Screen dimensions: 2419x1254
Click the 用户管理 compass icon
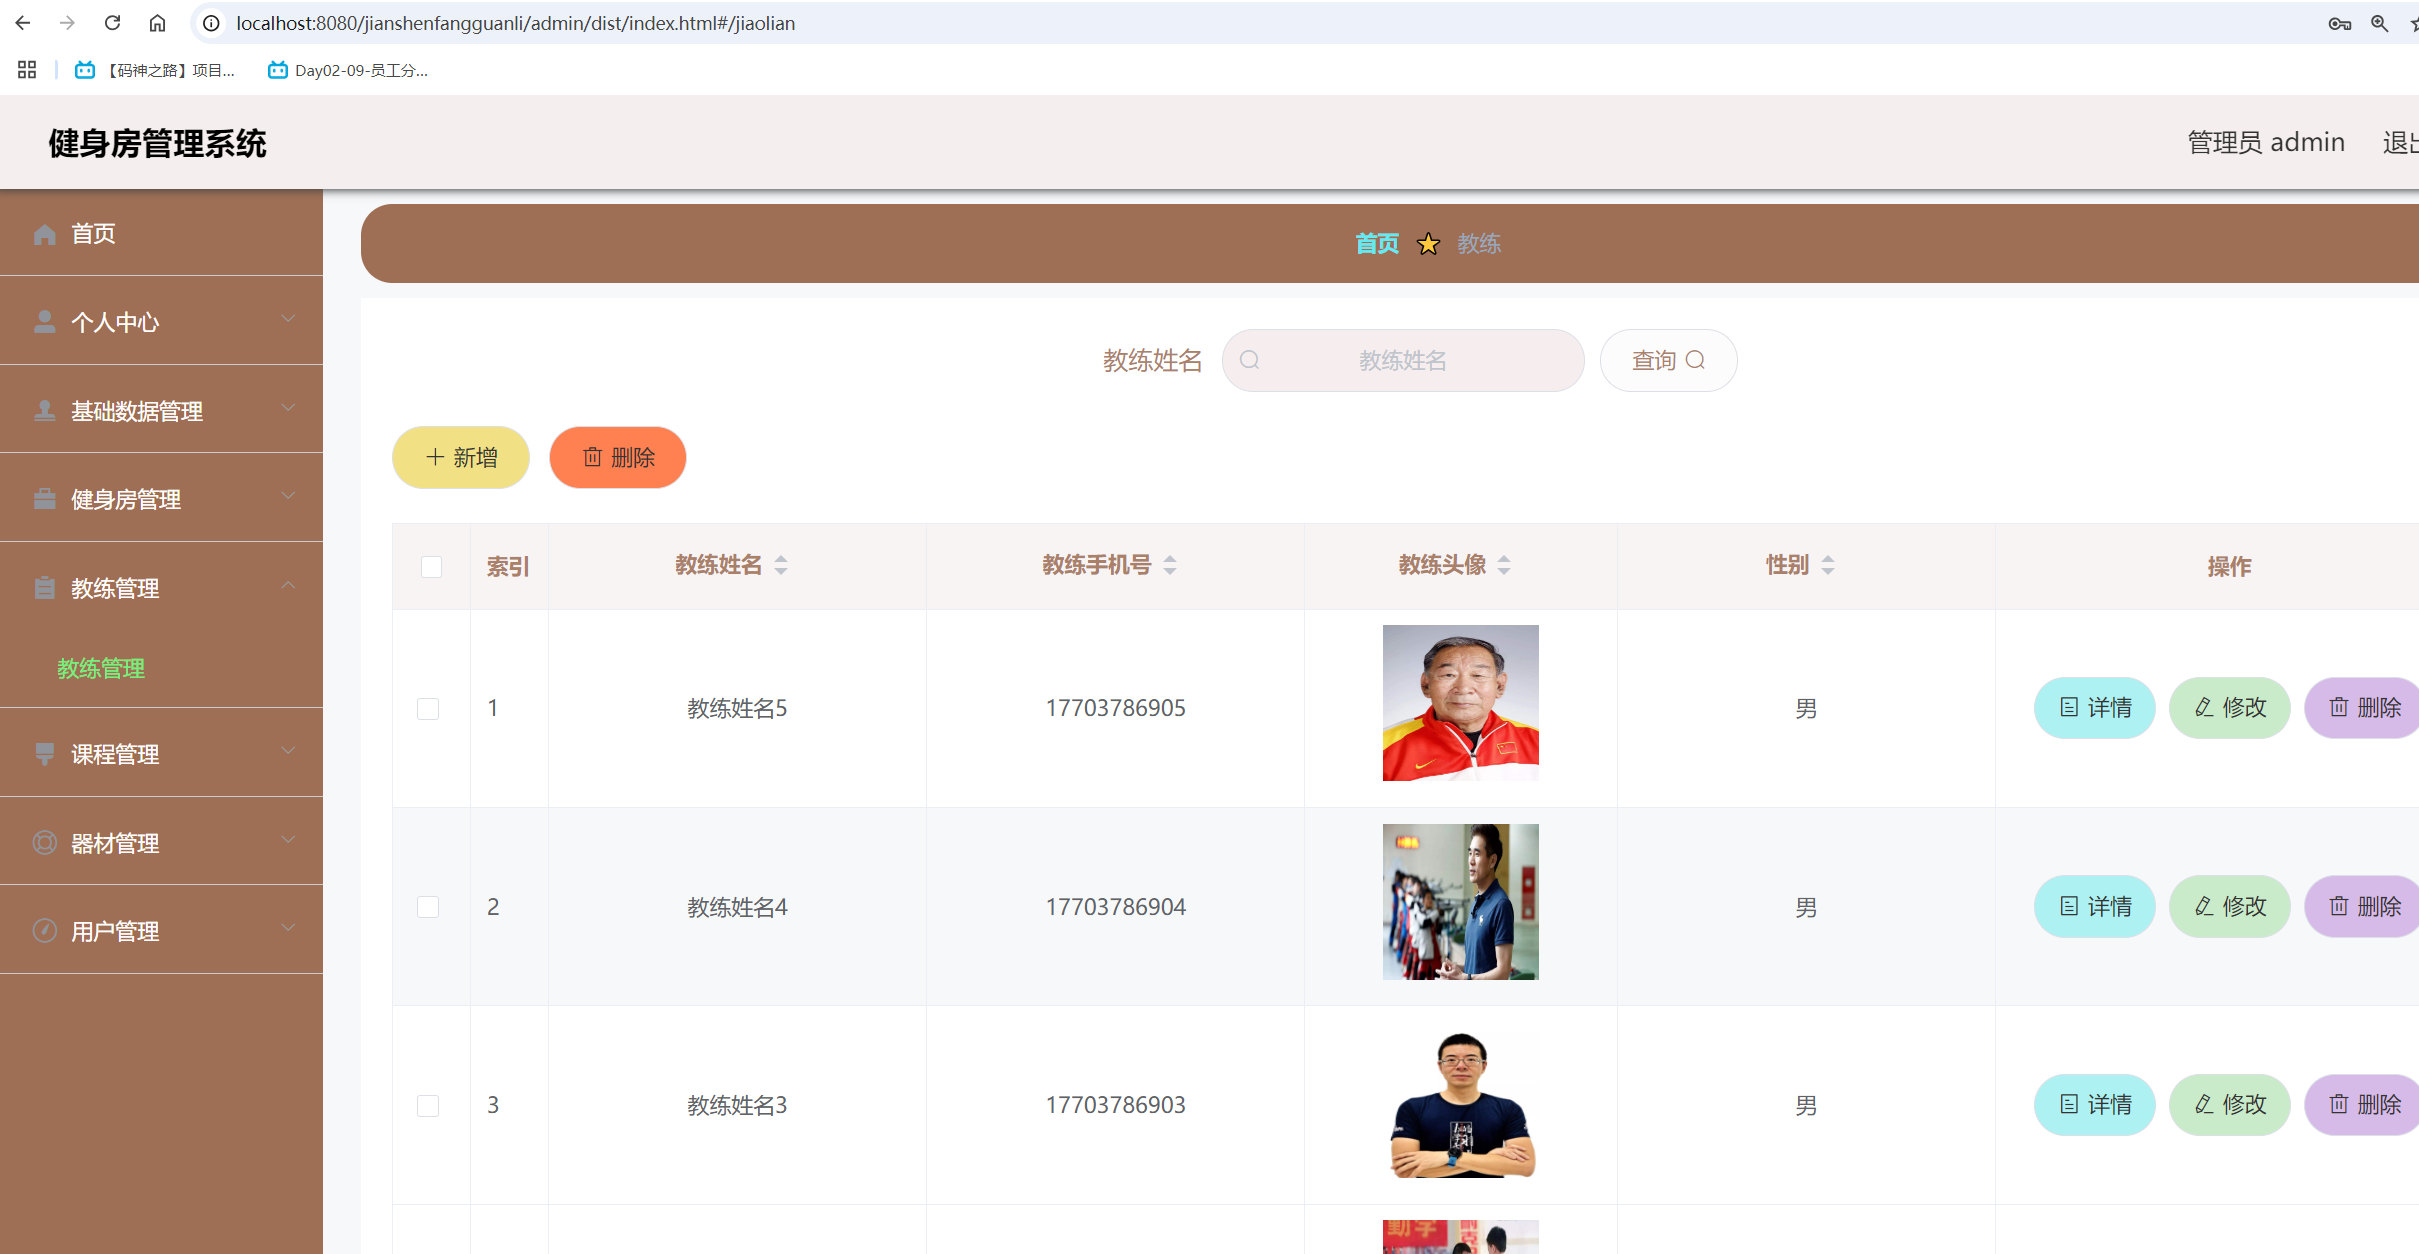tap(44, 931)
